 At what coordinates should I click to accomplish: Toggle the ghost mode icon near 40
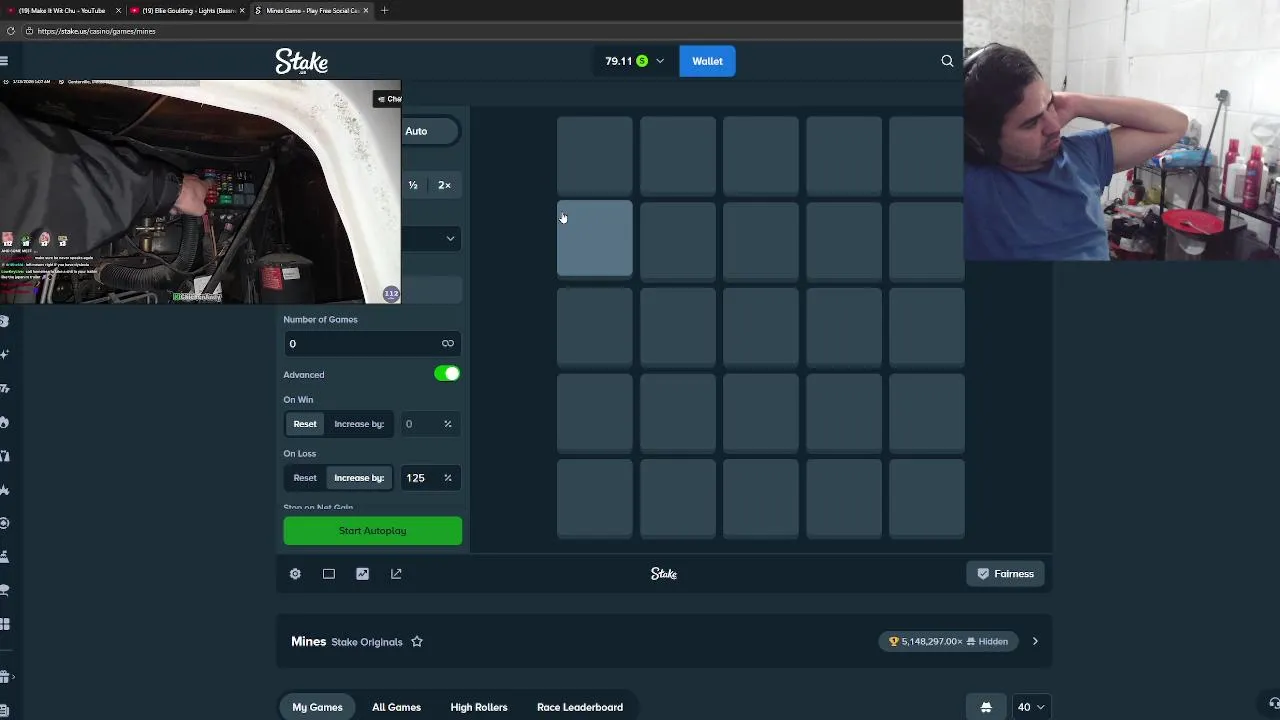click(x=986, y=707)
